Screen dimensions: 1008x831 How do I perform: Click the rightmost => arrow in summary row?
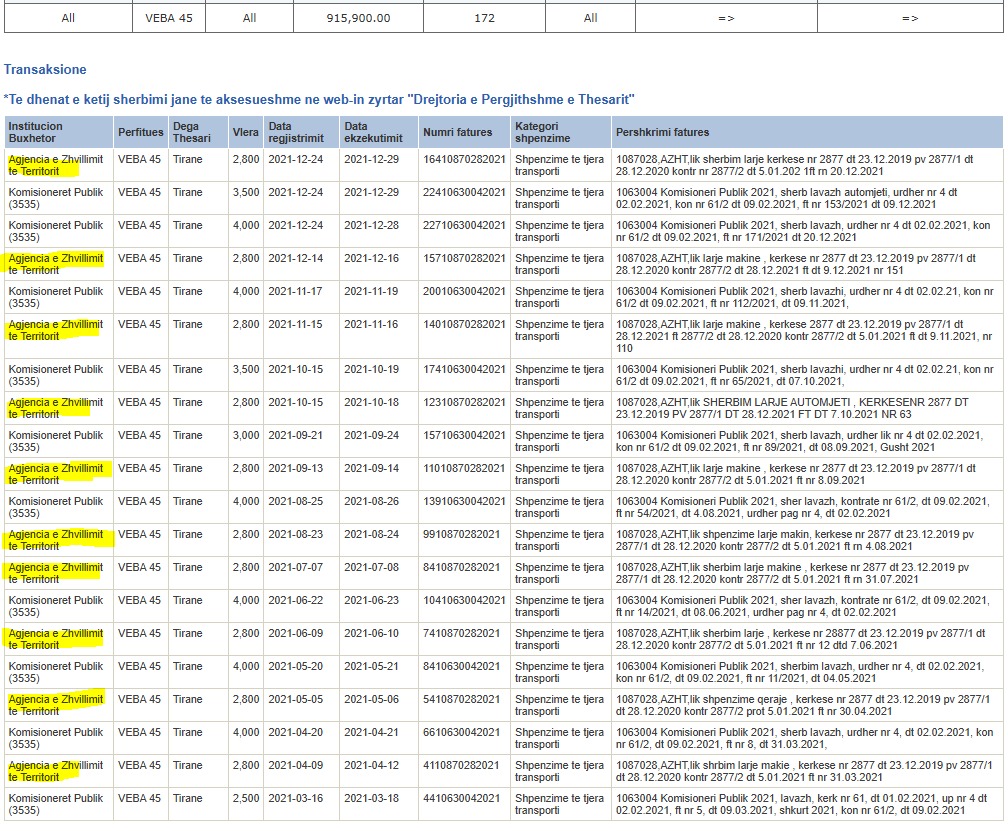click(909, 18)
